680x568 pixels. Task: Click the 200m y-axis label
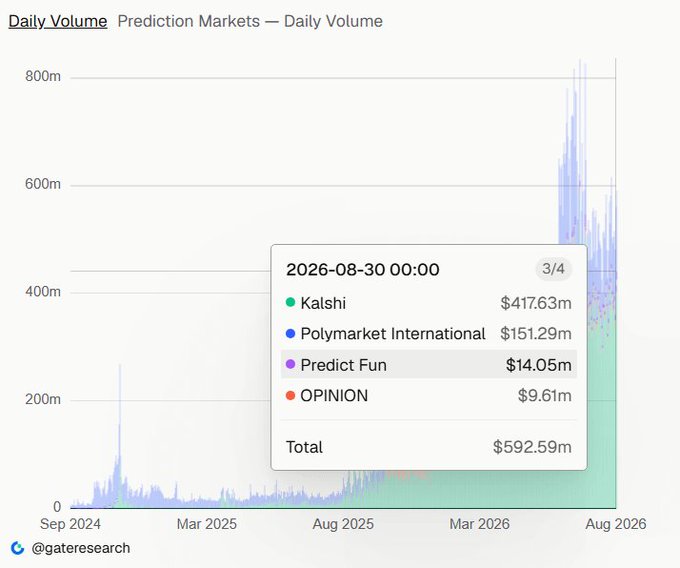coord(42,399)
